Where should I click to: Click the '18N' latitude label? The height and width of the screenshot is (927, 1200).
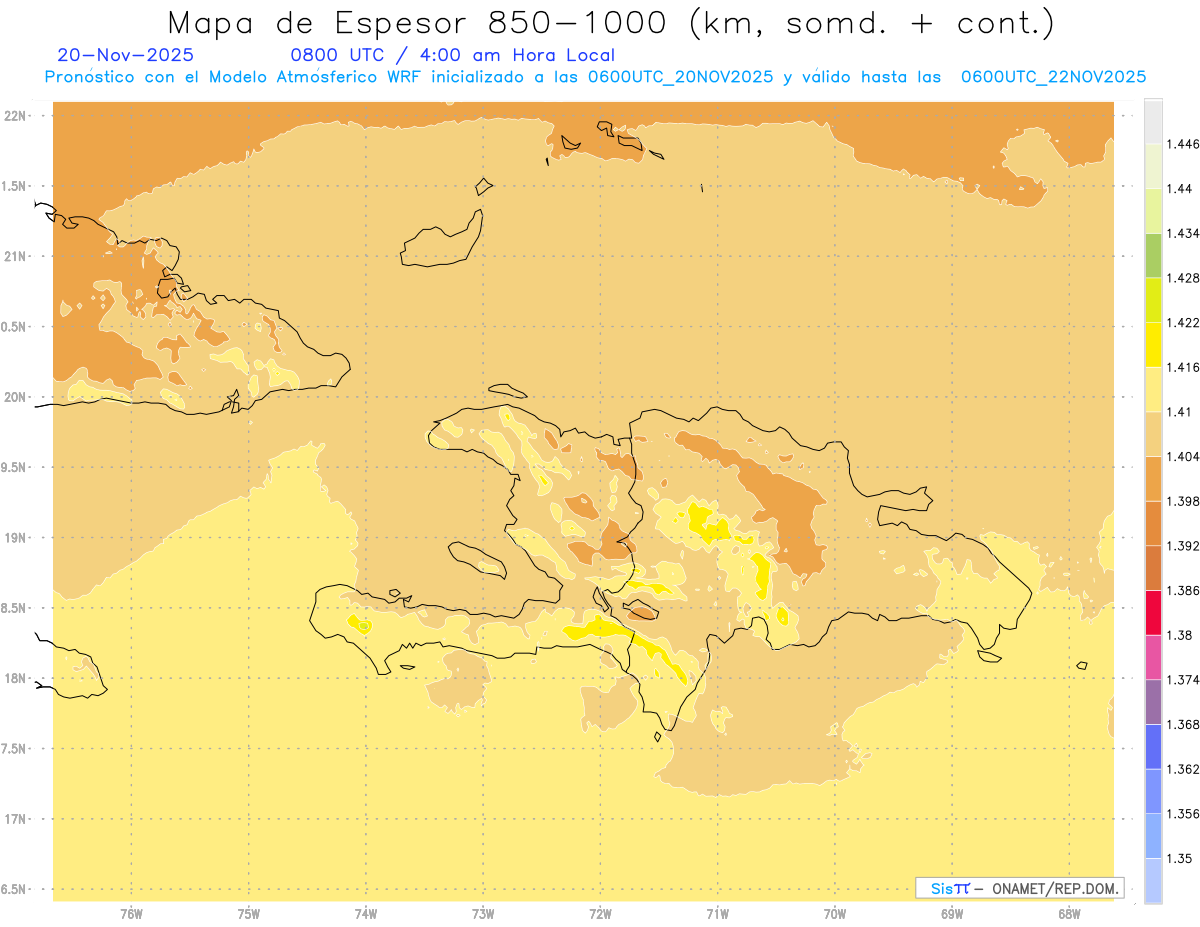pos(14,678)
